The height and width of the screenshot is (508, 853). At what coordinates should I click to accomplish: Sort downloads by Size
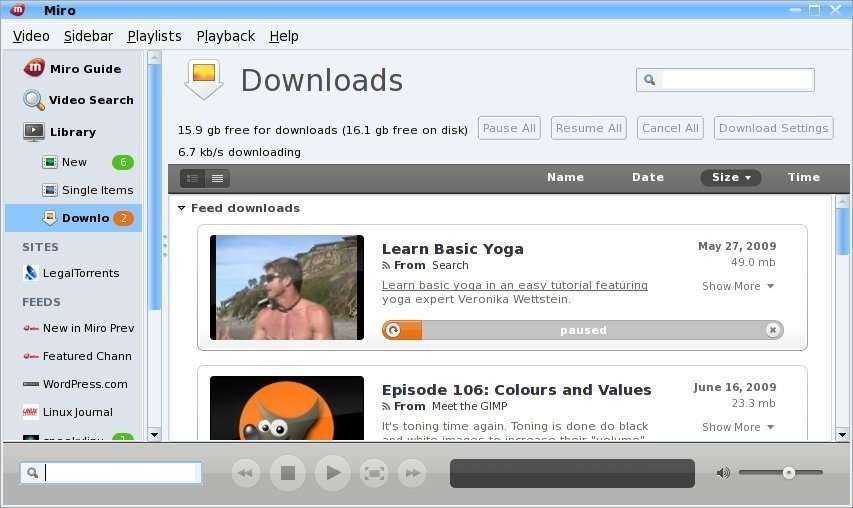pos(731,177)
